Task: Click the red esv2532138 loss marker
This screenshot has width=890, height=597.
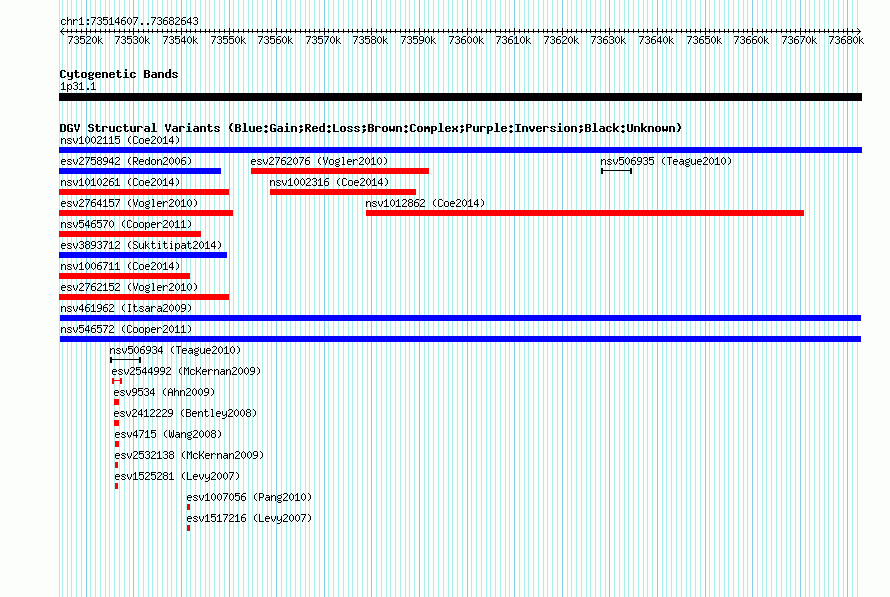Action: 116,465
